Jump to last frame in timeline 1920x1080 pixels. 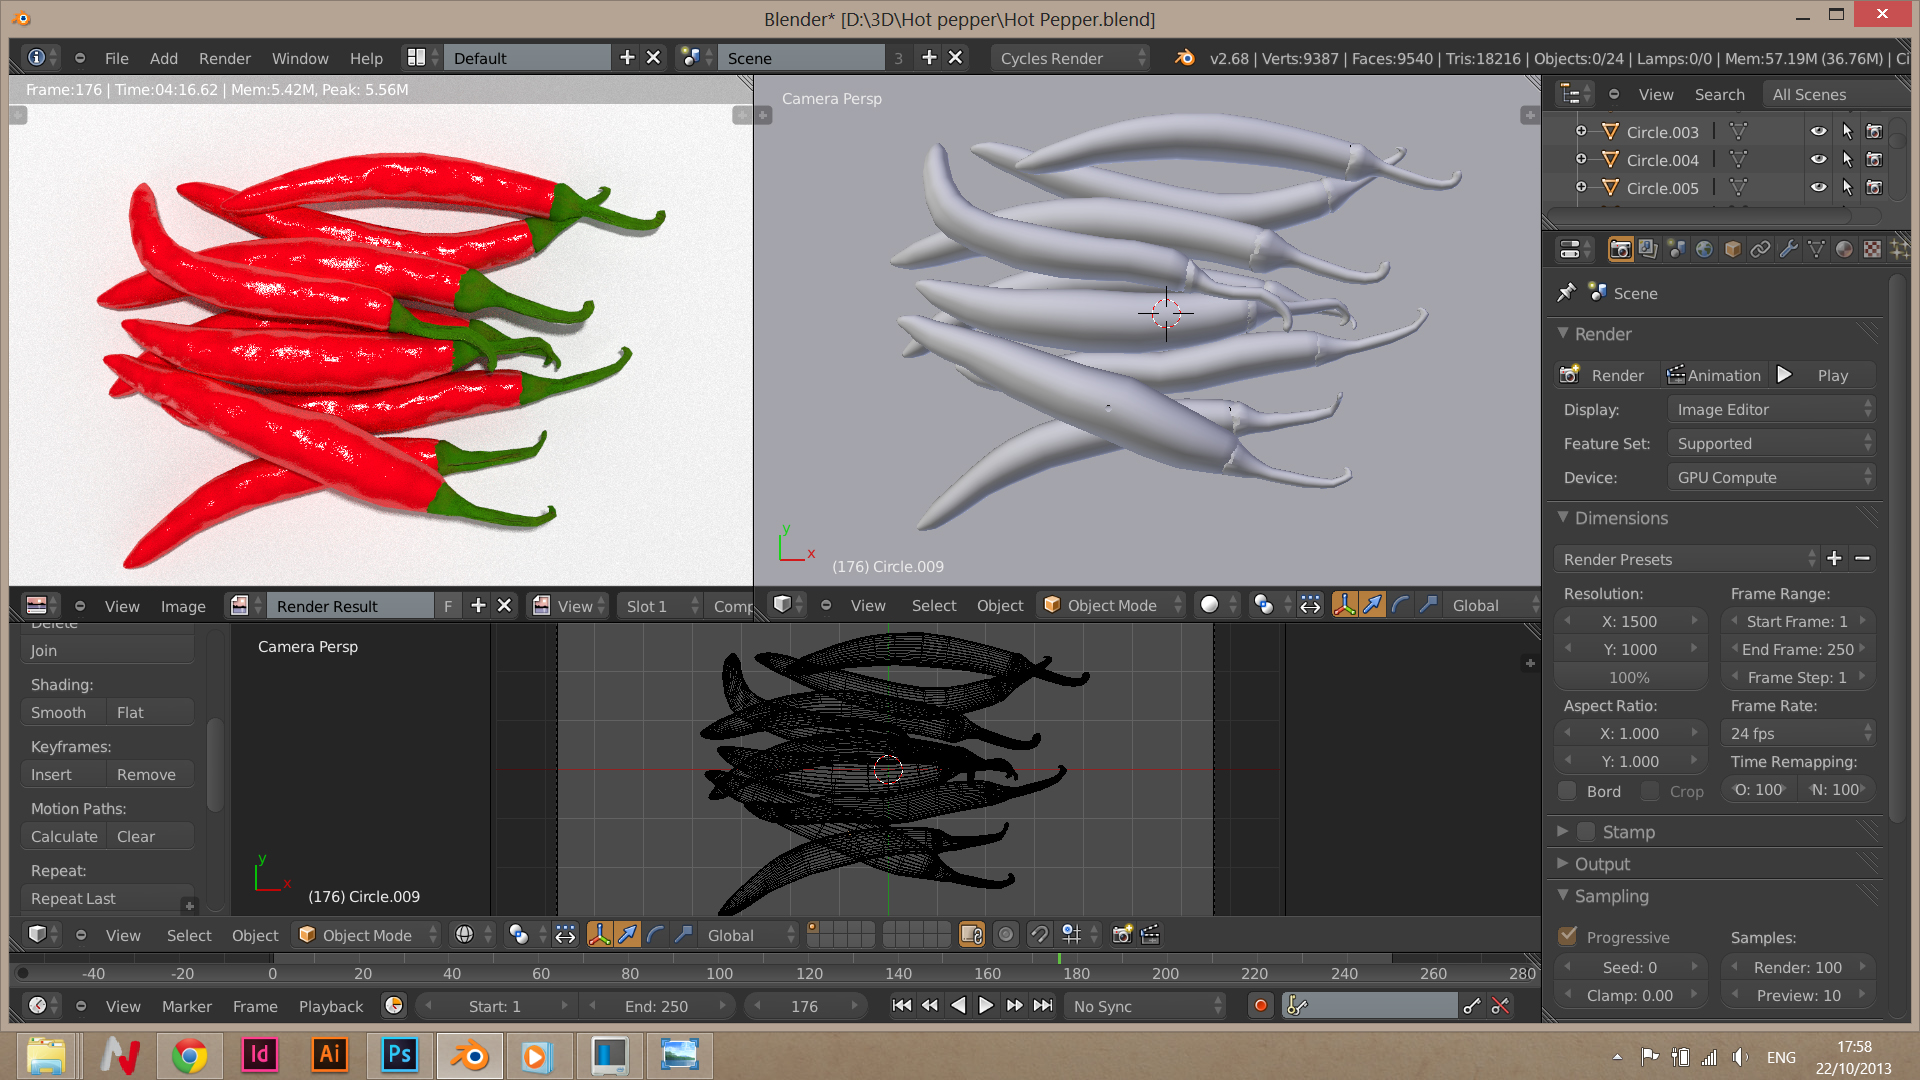[1043, 1006]
